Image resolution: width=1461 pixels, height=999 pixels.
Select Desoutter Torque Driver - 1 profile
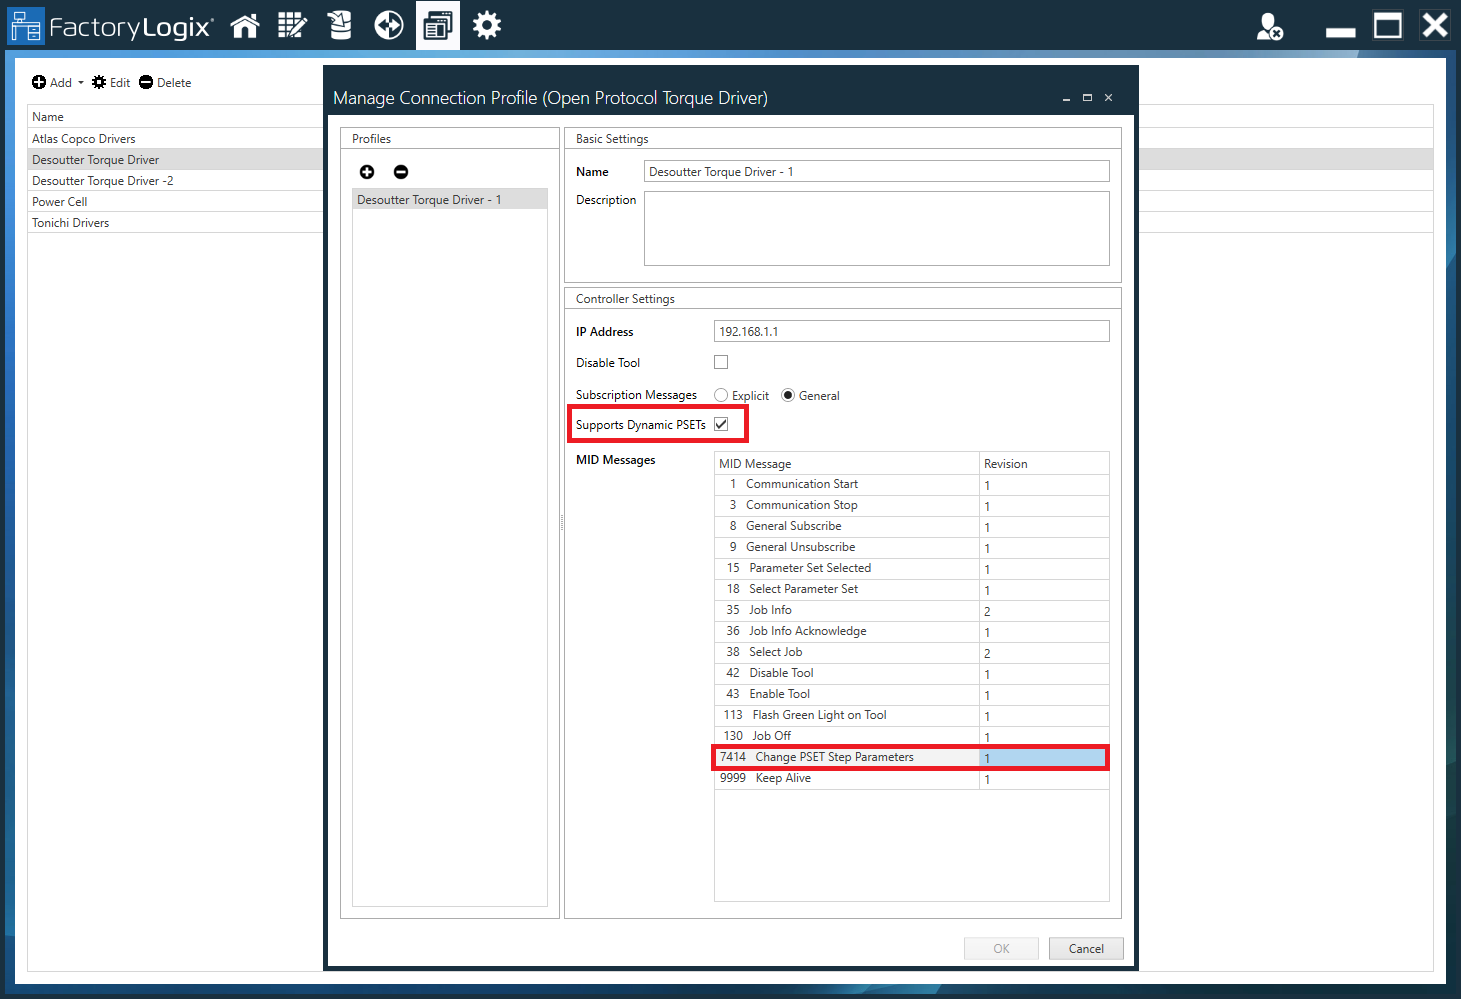[450, 199]
